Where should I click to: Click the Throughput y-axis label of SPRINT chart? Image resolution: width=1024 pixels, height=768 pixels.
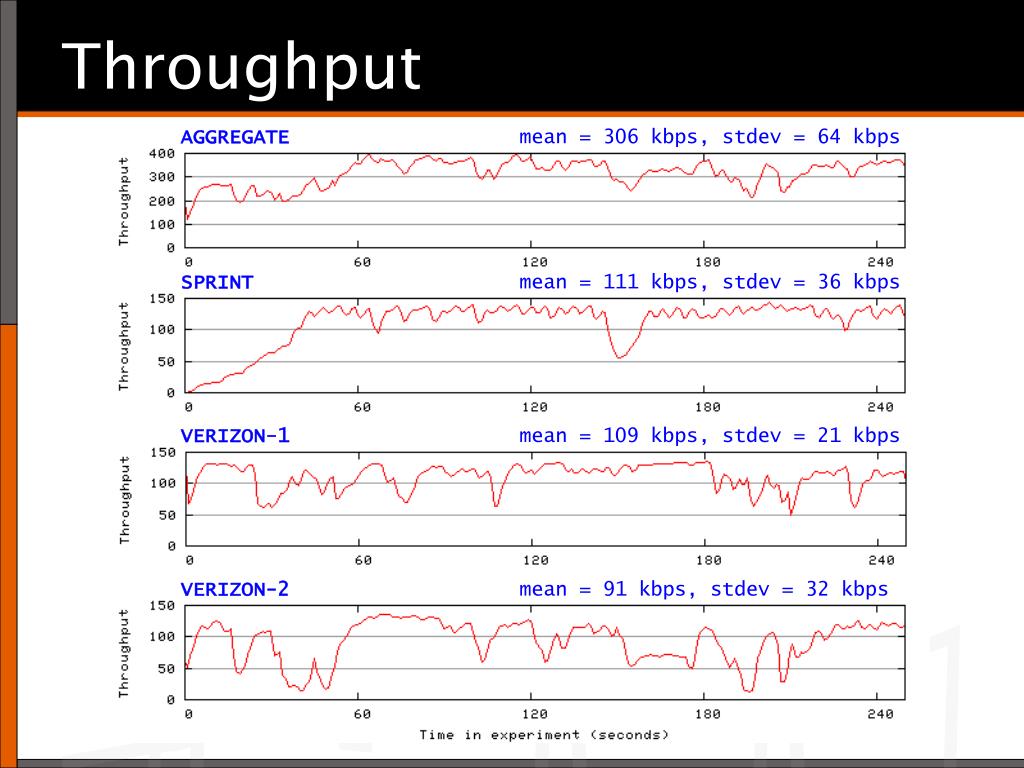(x=124, y=346)
